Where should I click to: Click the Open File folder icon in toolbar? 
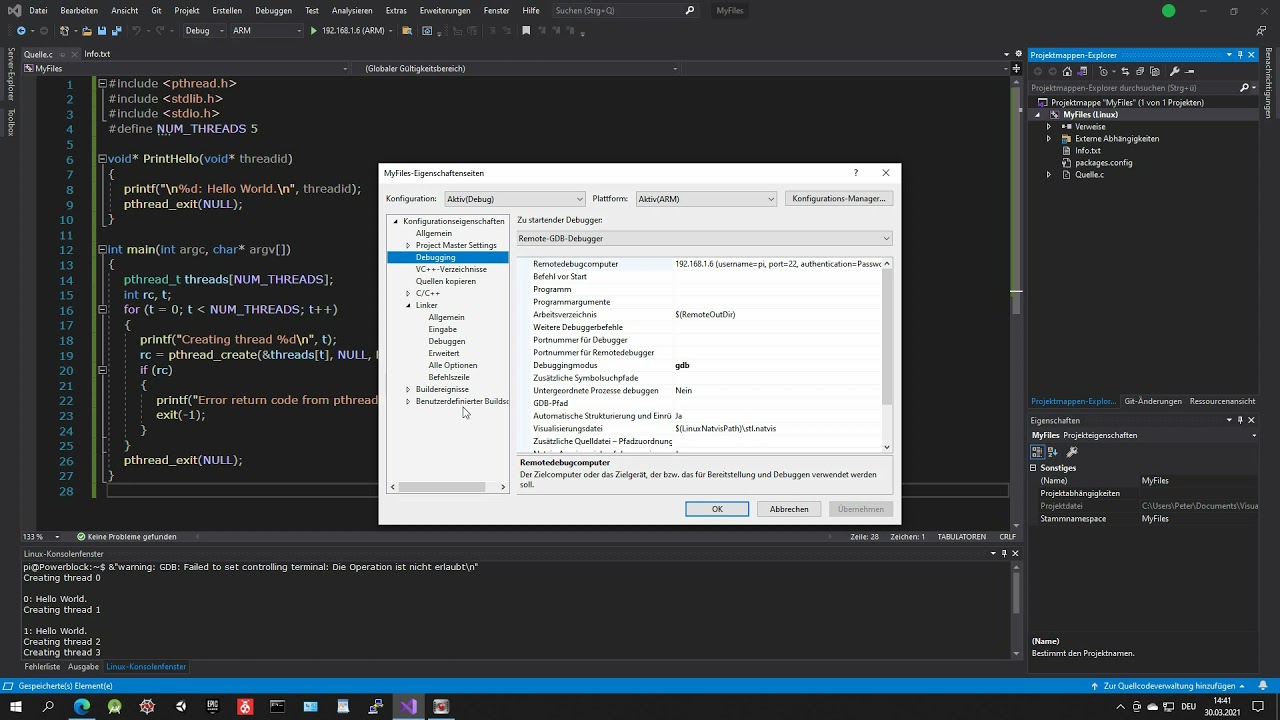coord(87,30)
